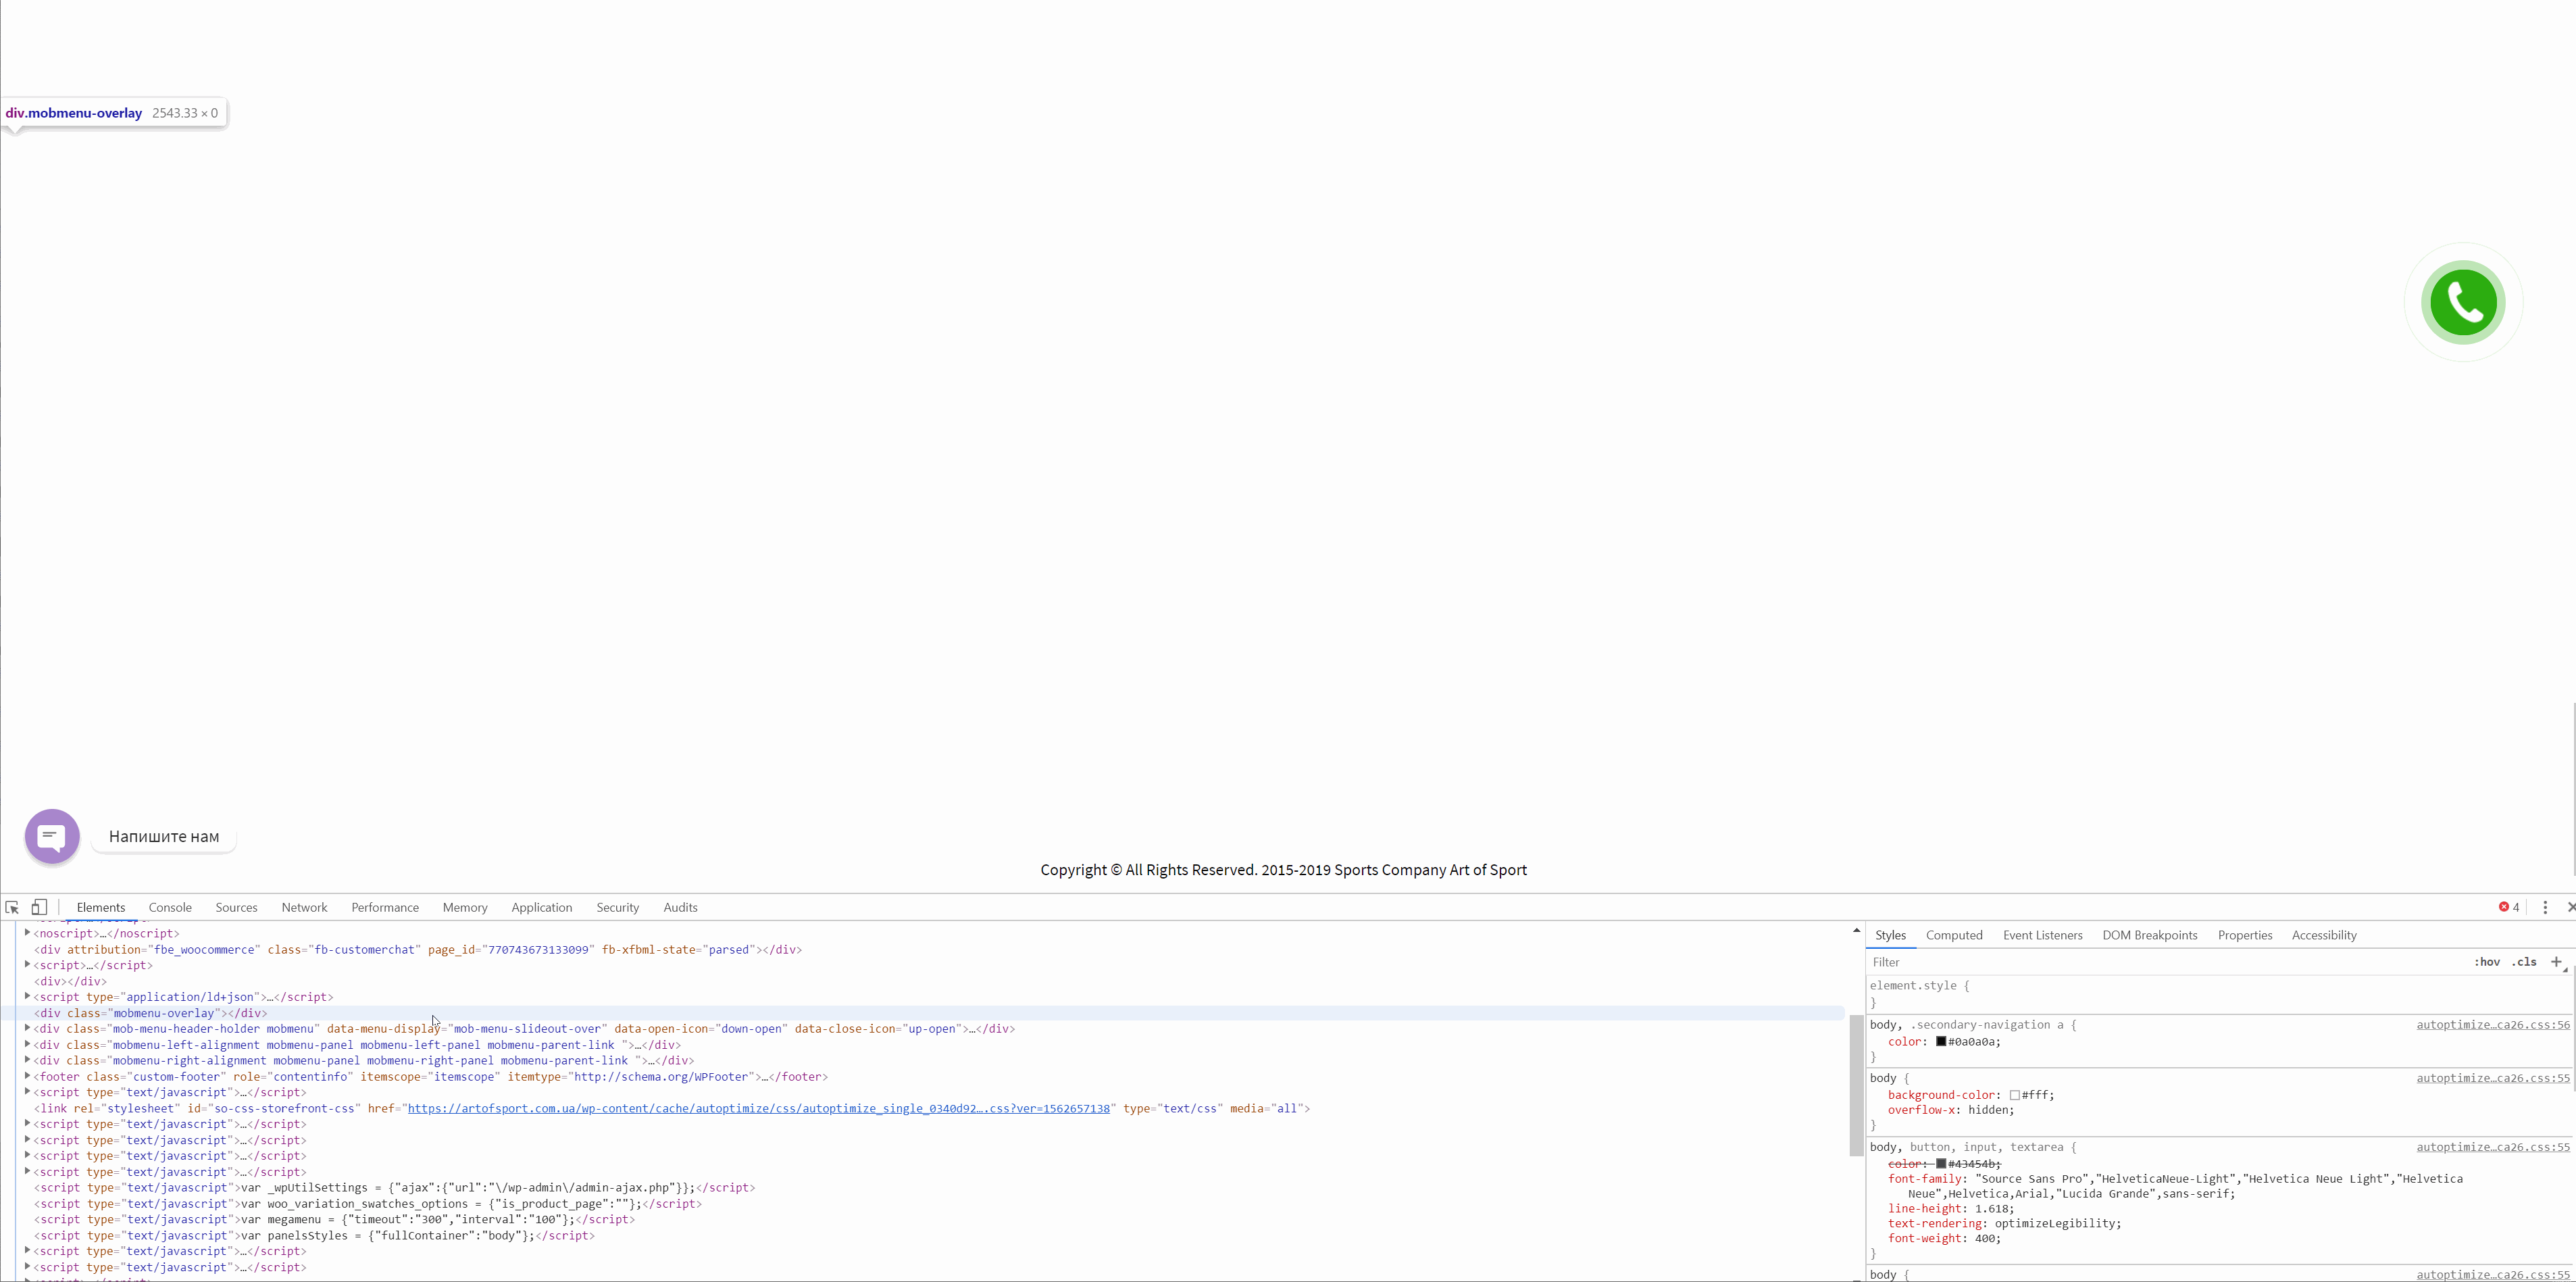
Task: Open the Console panel tab
Action: (x=171, y=907)
